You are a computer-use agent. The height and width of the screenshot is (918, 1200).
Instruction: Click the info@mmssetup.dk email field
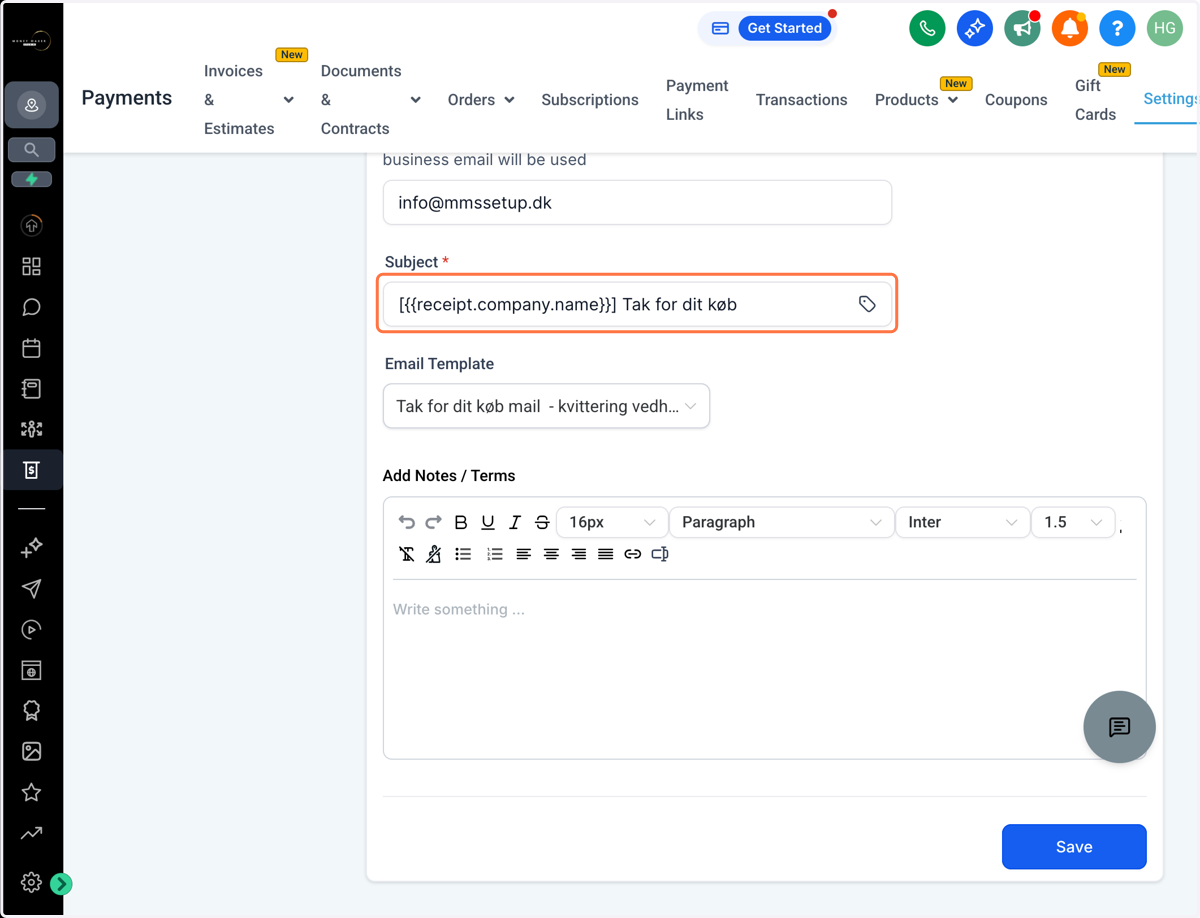637,203
